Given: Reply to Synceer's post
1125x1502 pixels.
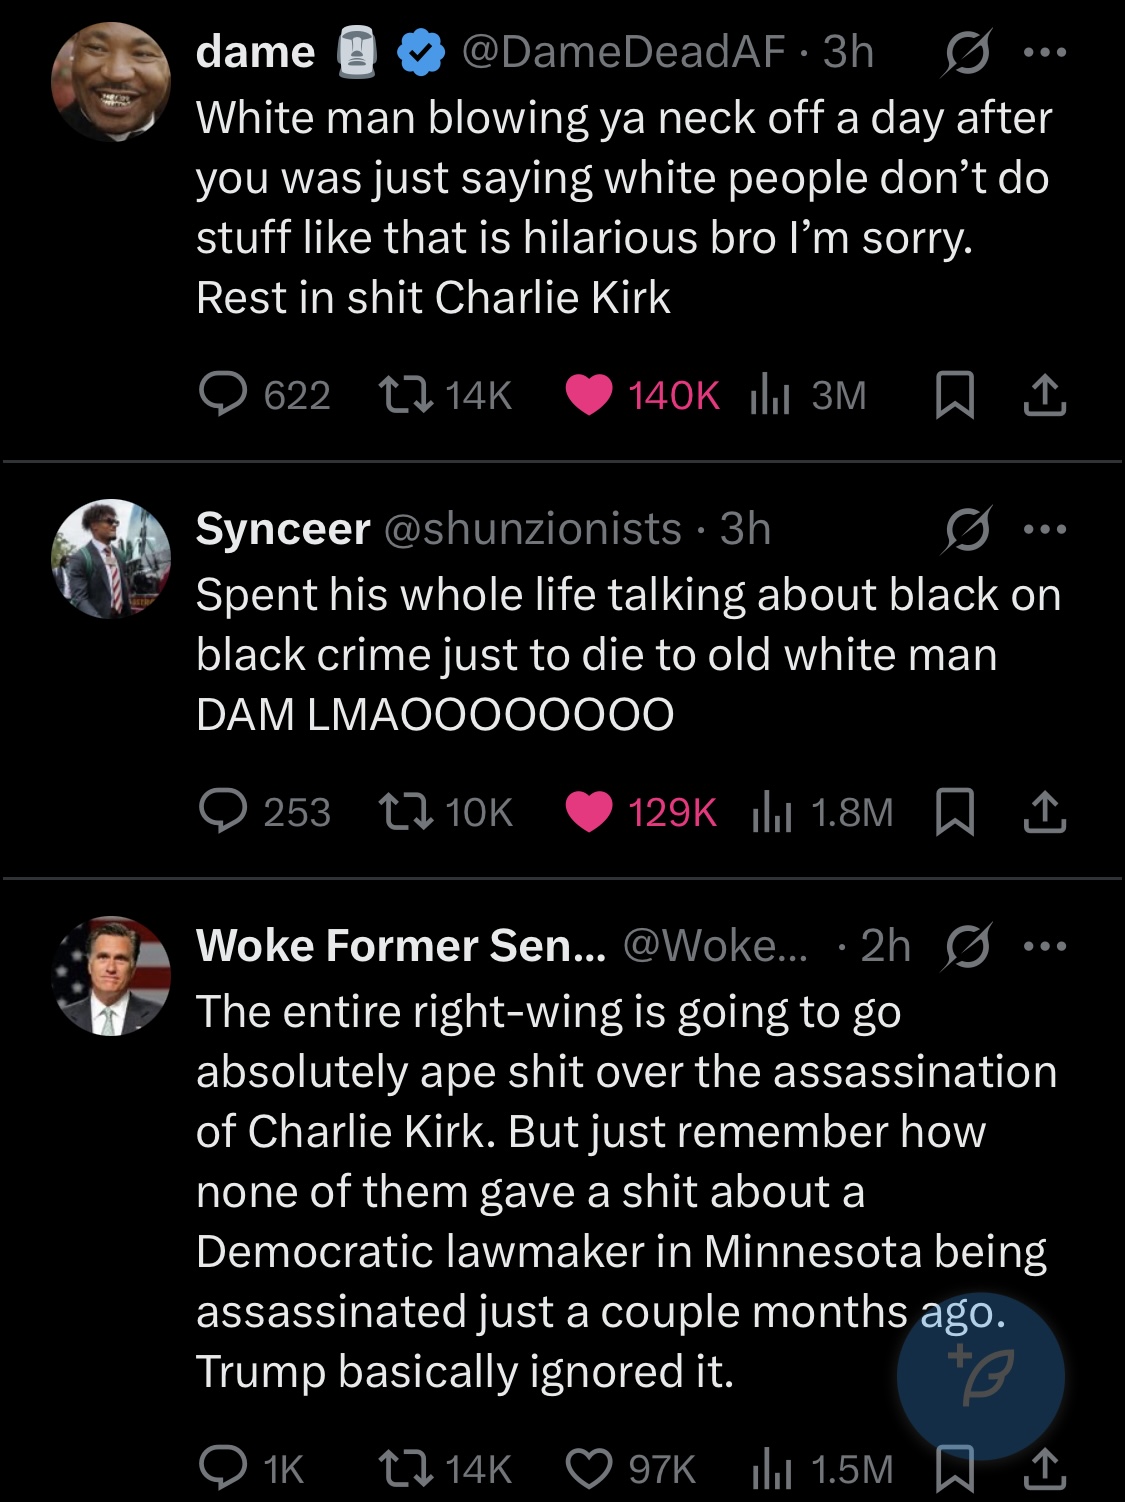Looking at the screenshot, I should pos(223,811).
